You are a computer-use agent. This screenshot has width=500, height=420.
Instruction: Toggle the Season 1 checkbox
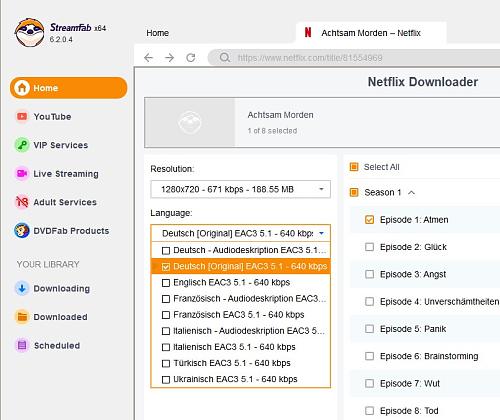pyautogui.click(x=354, y=192)
